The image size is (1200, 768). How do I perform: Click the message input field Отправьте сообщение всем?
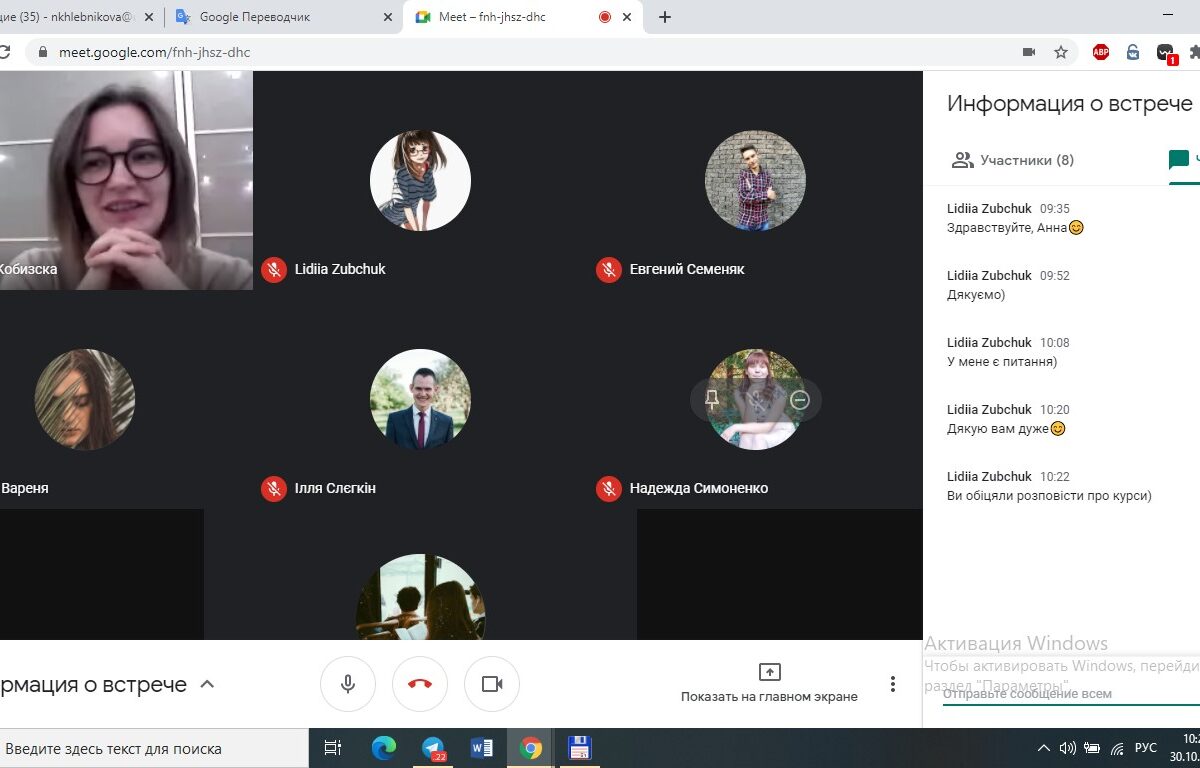point(1060,694)
